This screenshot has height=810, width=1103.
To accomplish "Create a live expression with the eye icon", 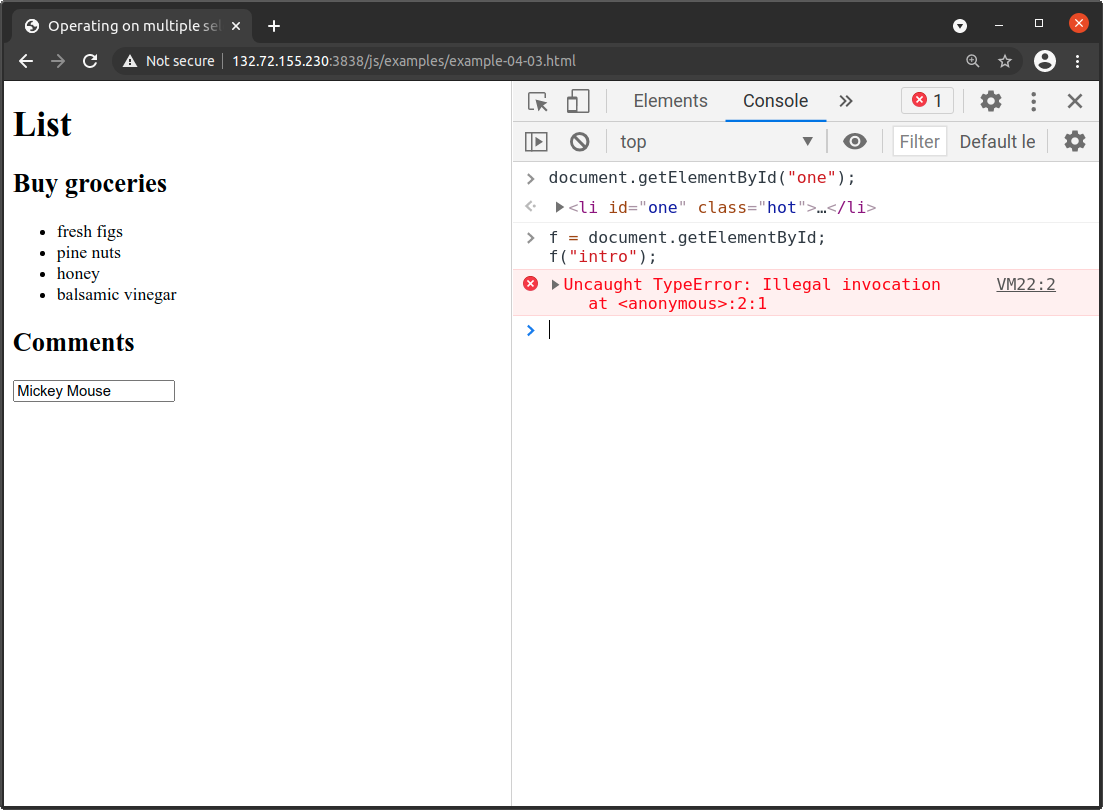I will (855, 141).
